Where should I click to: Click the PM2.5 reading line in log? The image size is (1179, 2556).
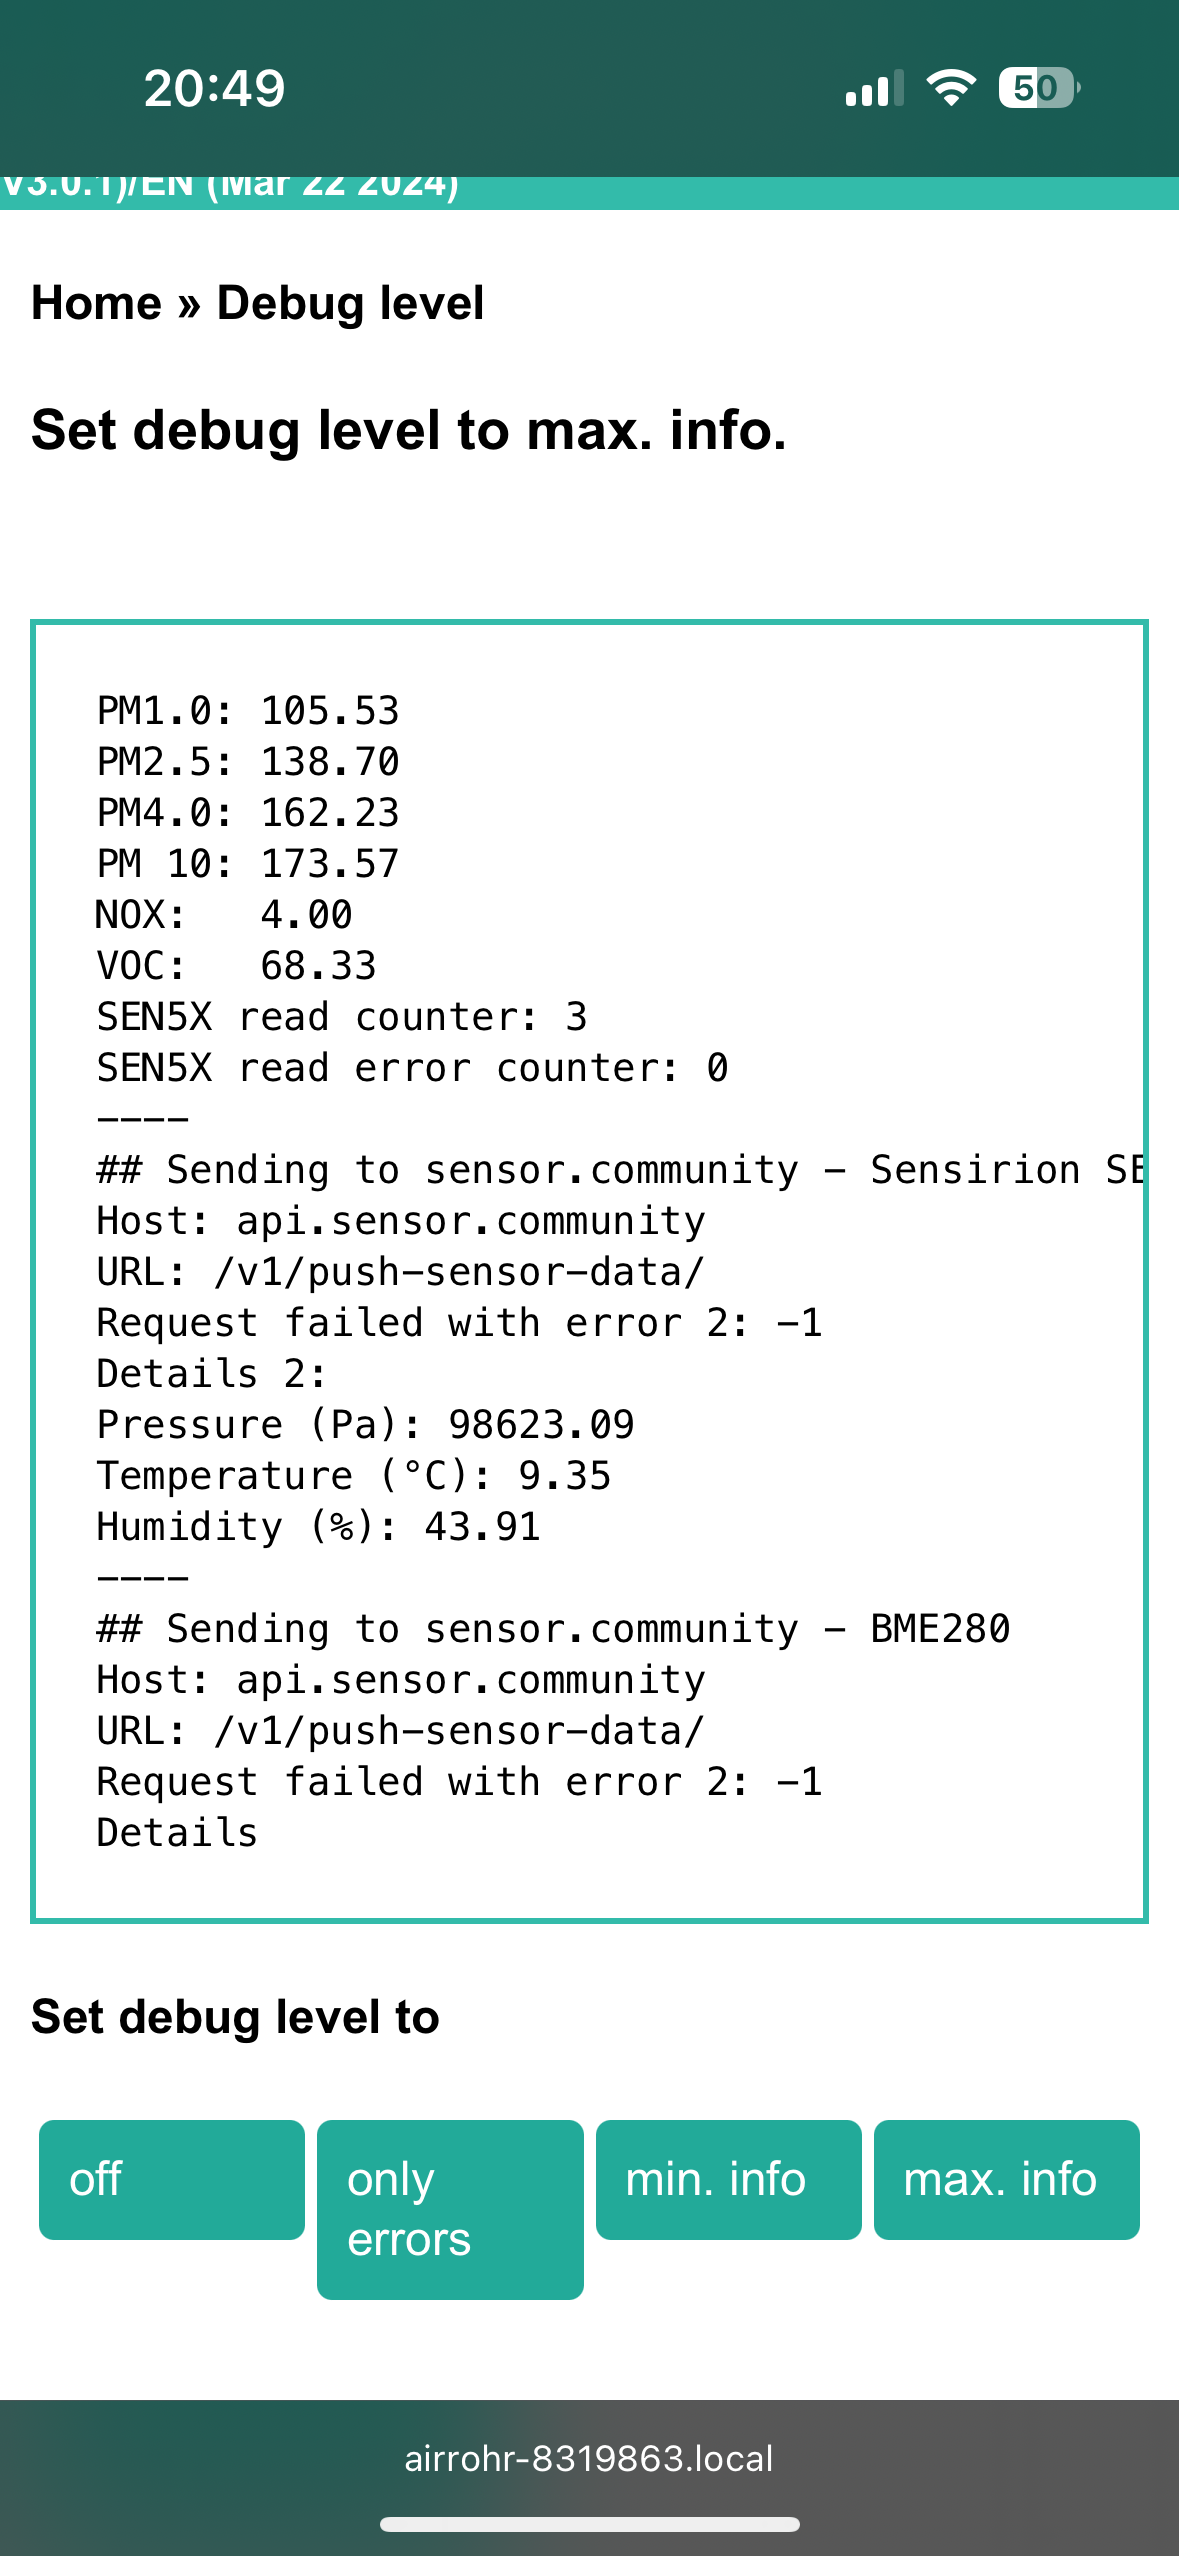pos(248,762)
